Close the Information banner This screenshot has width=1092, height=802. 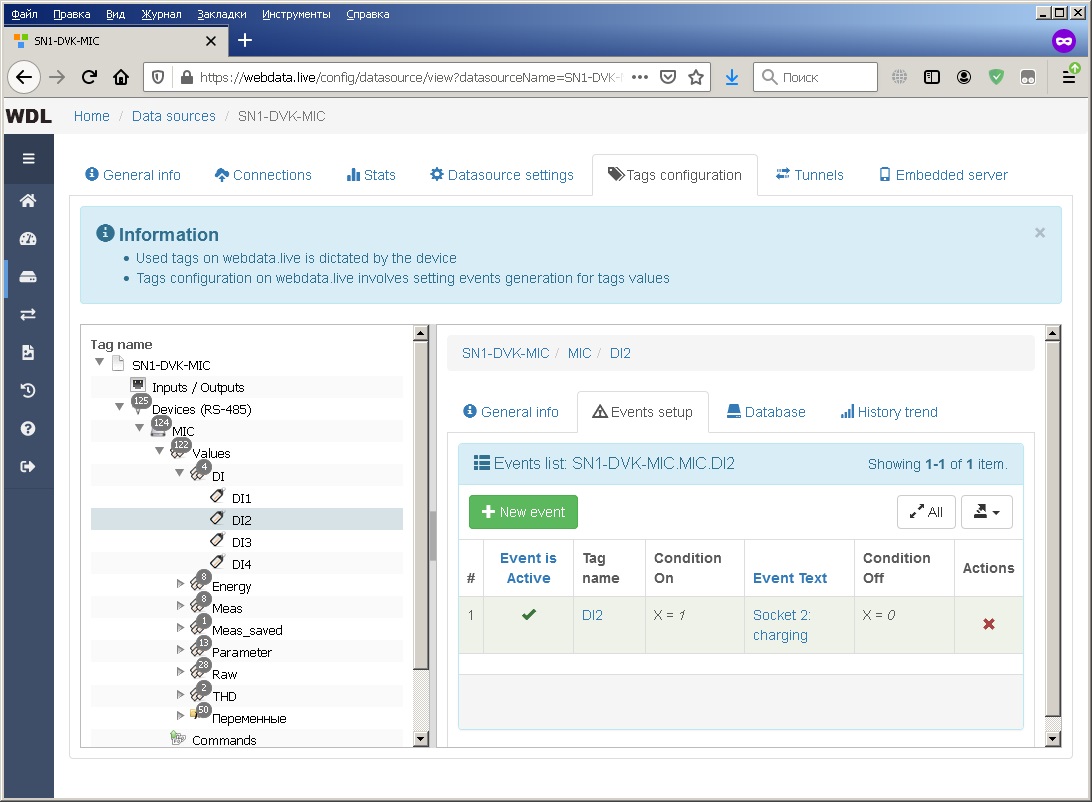1039,233
